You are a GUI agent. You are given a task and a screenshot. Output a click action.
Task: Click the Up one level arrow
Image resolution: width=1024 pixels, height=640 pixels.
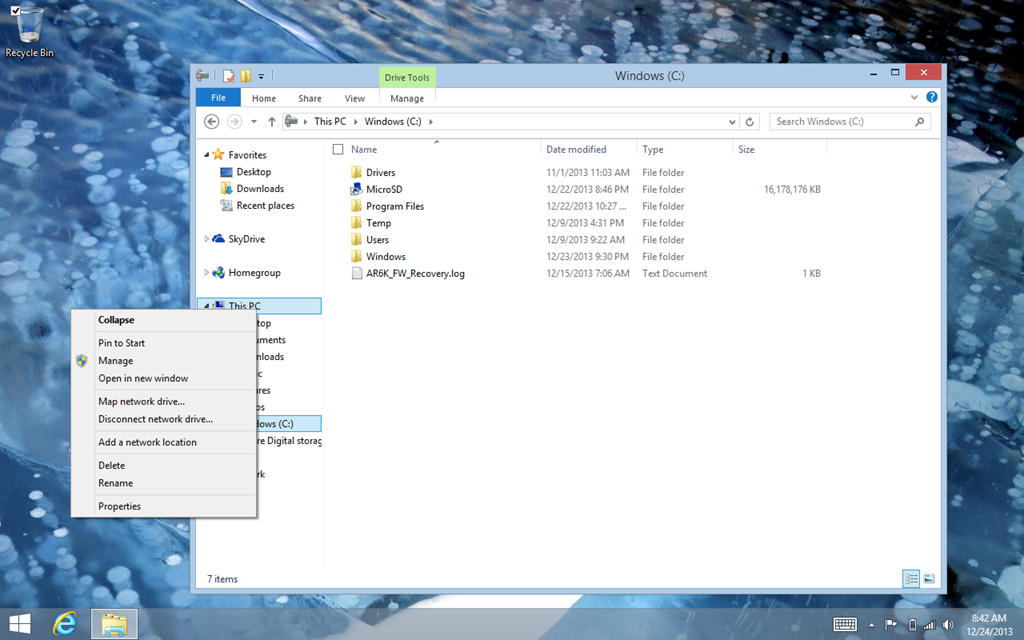(271, 122)
